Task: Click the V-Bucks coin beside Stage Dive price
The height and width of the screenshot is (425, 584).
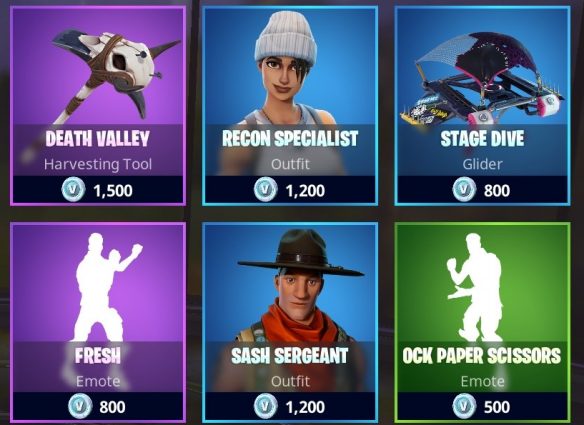Action: click(x=464, y=190)
